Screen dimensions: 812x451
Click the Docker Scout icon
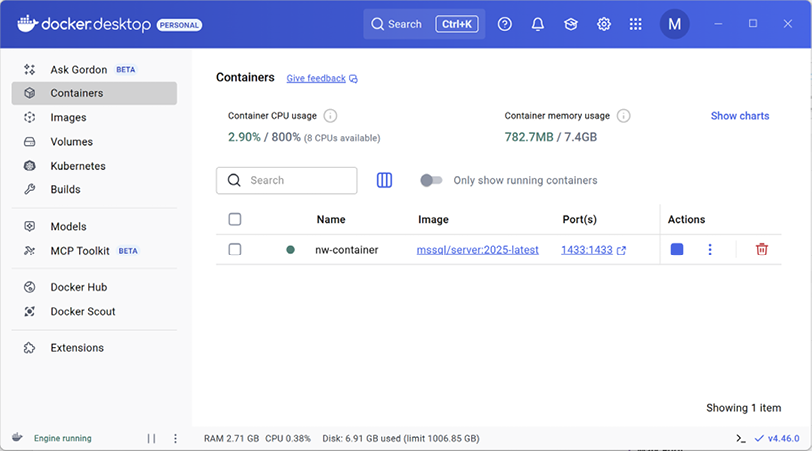(x=30, y=311)
